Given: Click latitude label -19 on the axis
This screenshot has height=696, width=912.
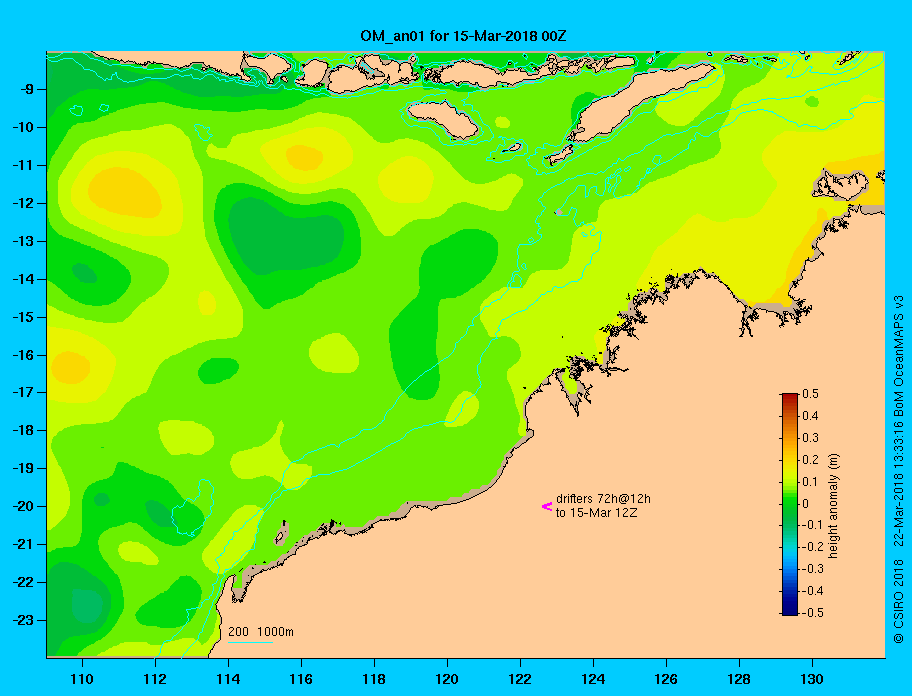Looking at the screenshot, I should point(23,468).
